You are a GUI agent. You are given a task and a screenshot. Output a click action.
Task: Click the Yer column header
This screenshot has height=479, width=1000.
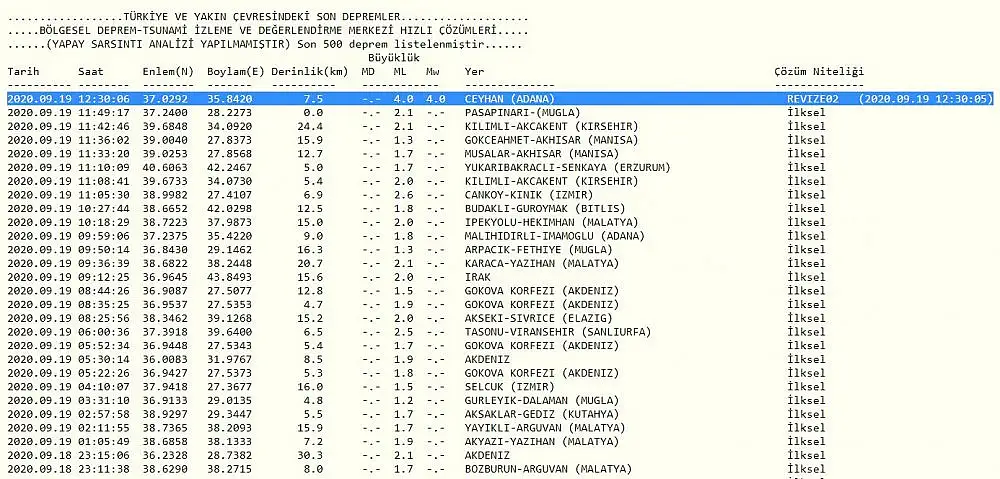click(x=474, y=71)
